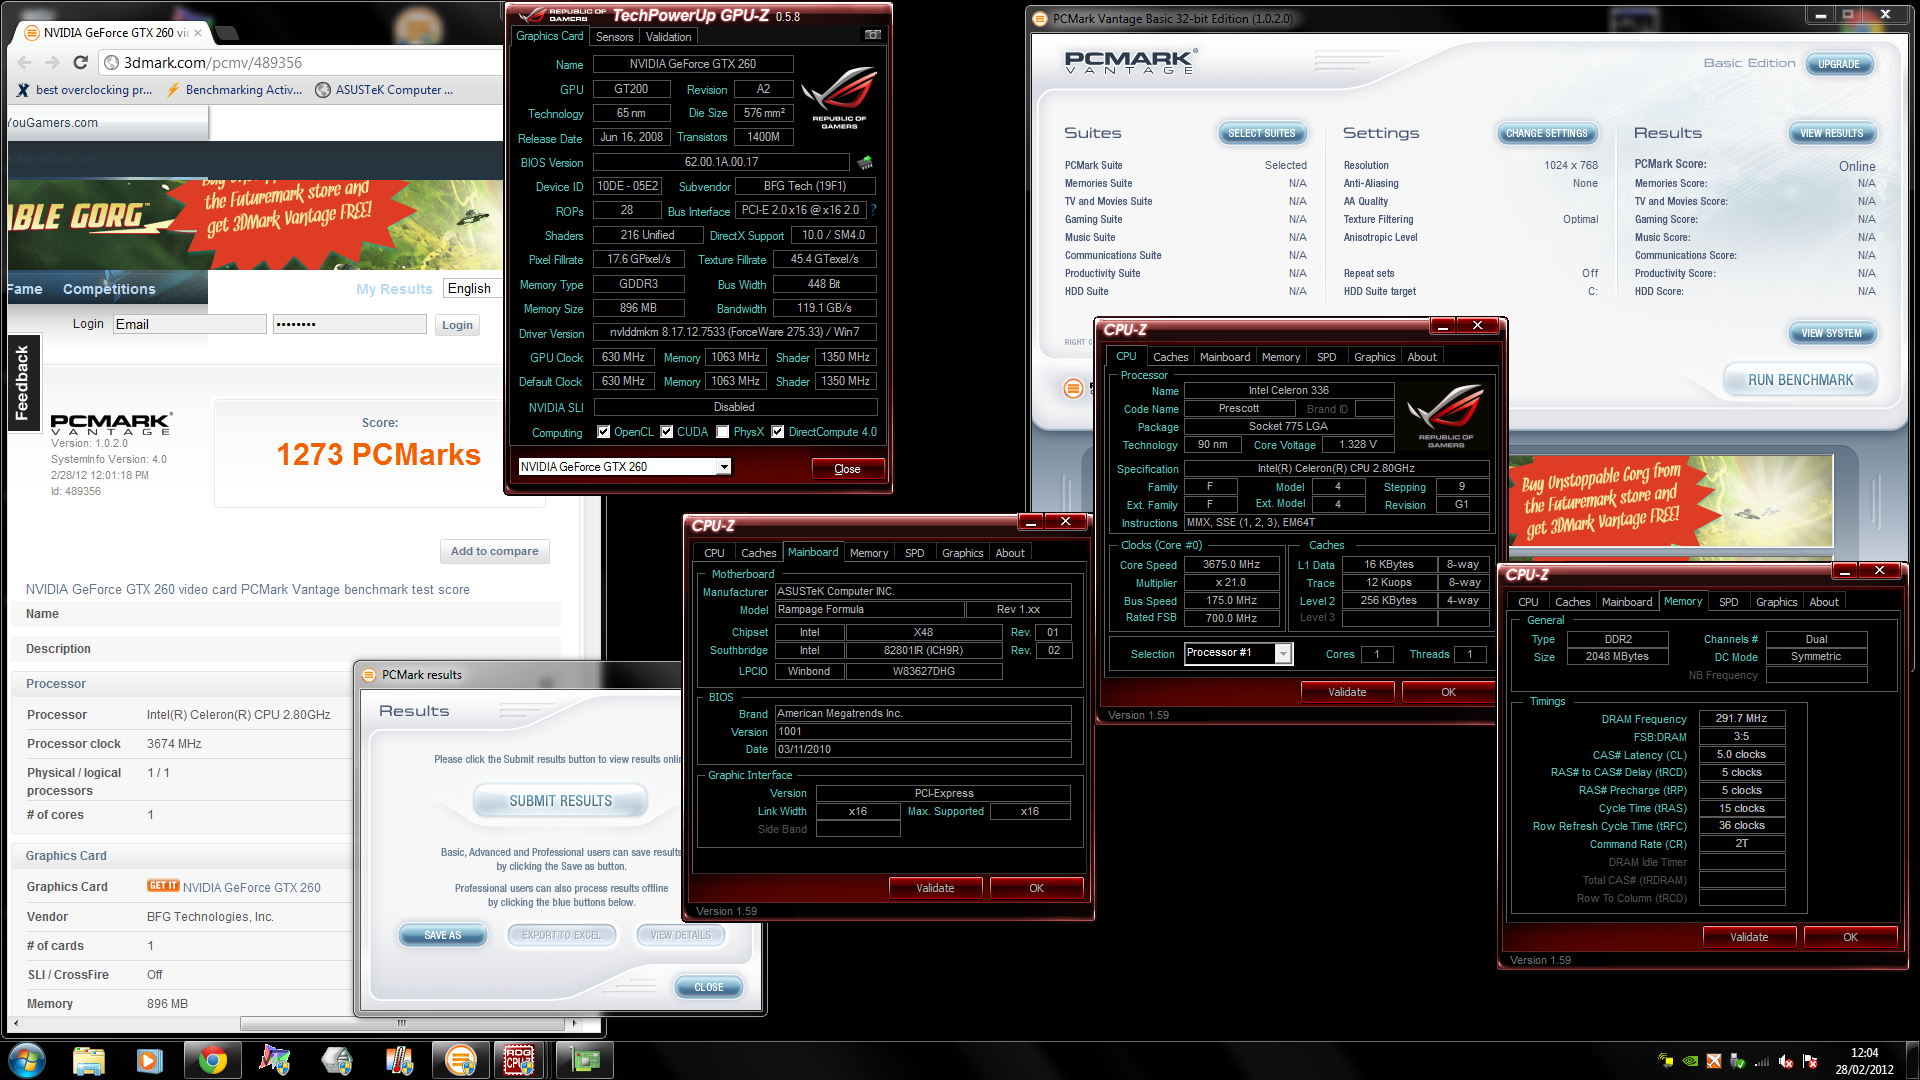
Task: Click the muted volume tray icon
Action: coord(1786,1061)
